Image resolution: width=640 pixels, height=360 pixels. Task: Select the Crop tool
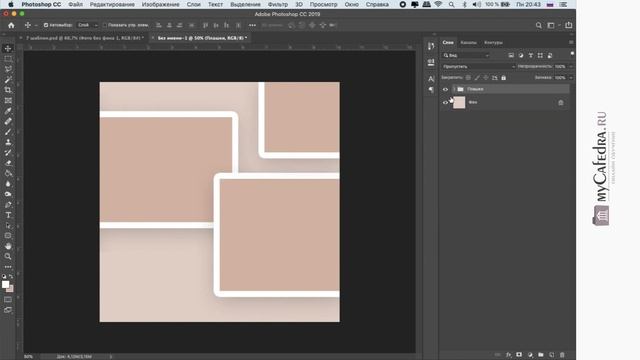pos(8,90)
